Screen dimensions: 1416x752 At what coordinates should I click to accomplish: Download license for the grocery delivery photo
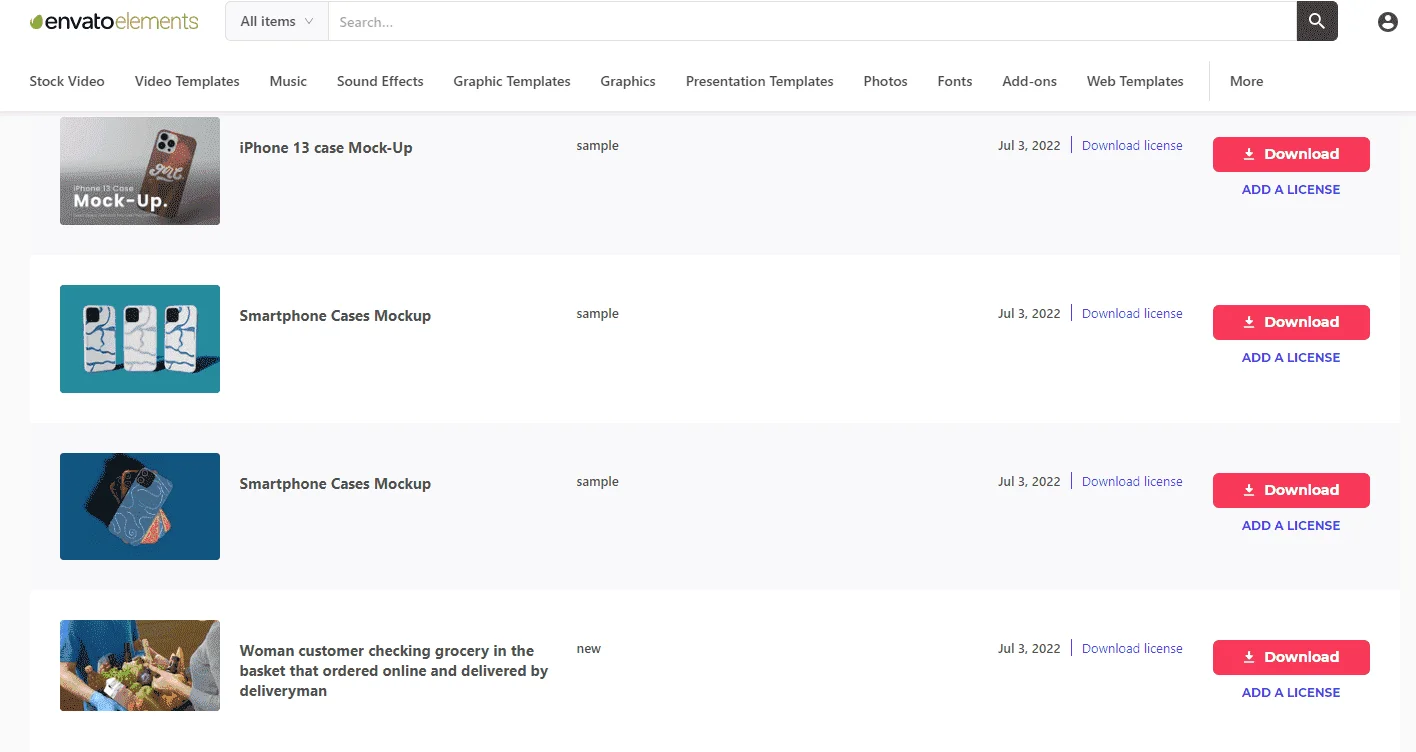tap(1132, 648)
